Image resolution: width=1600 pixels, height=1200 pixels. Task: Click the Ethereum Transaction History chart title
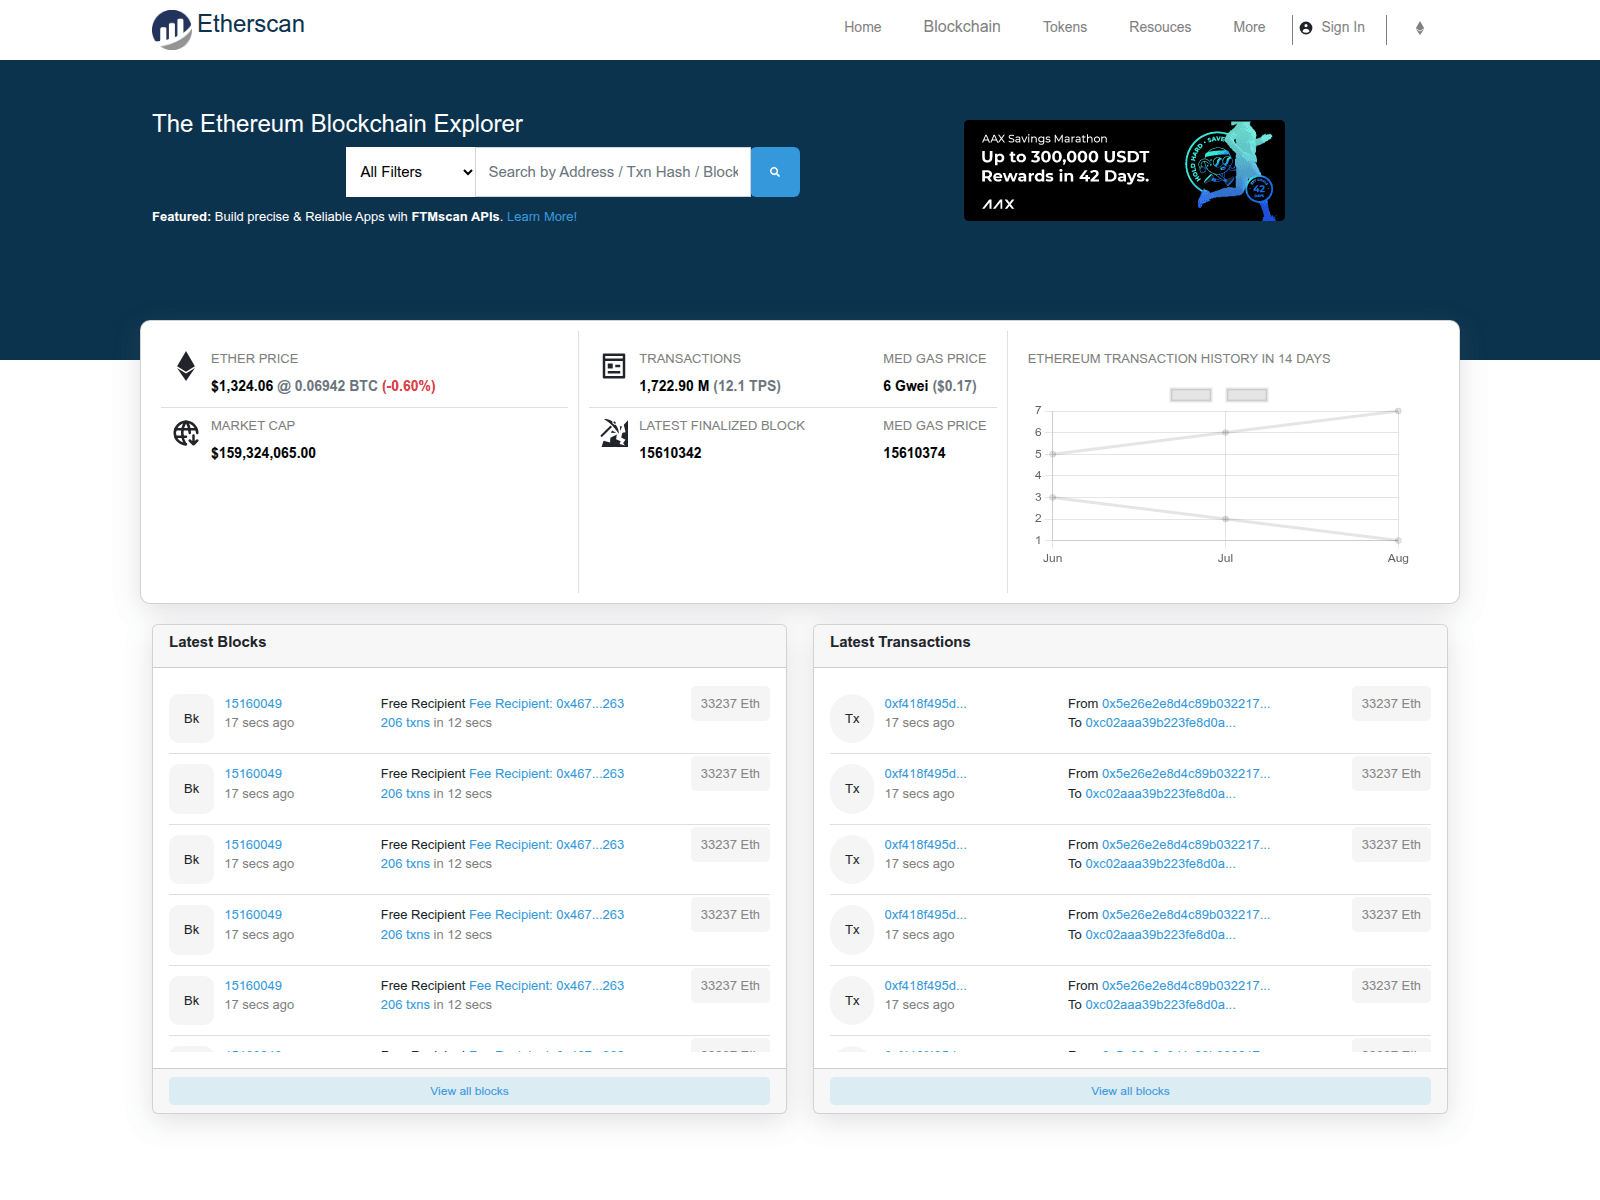(1179, 359)
